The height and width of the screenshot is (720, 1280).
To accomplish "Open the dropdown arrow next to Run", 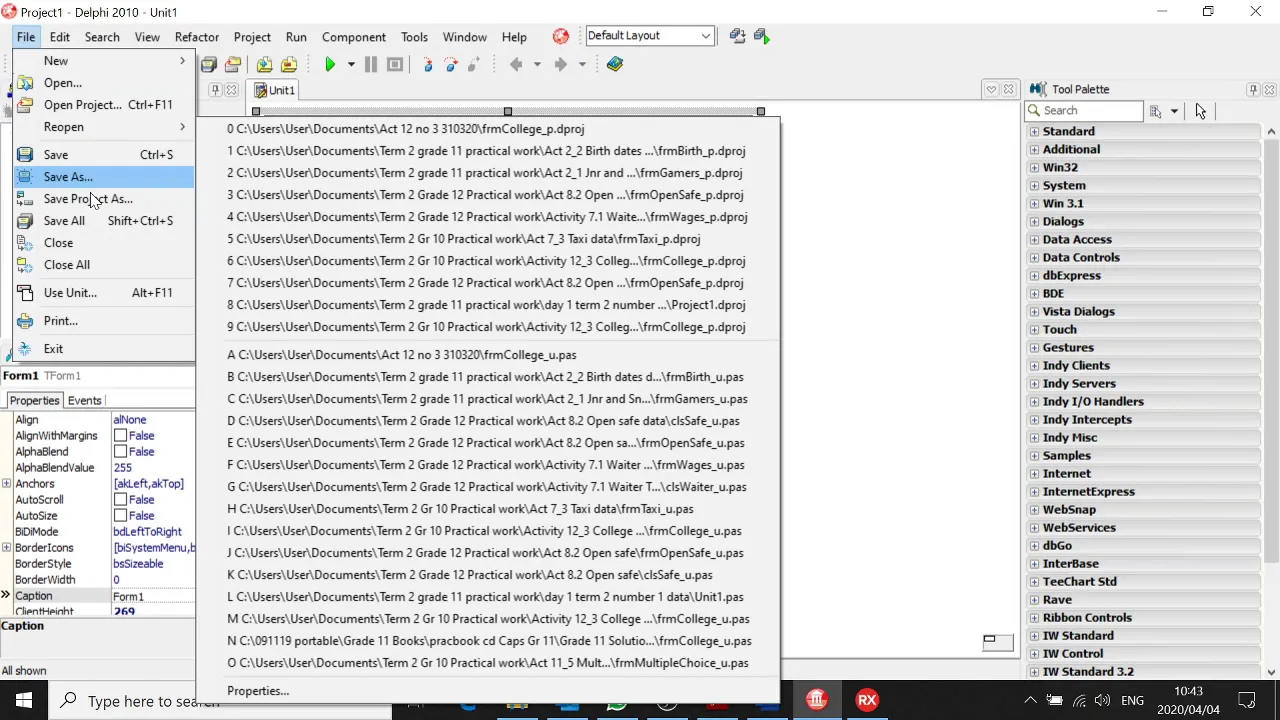I will pos(351,64).
